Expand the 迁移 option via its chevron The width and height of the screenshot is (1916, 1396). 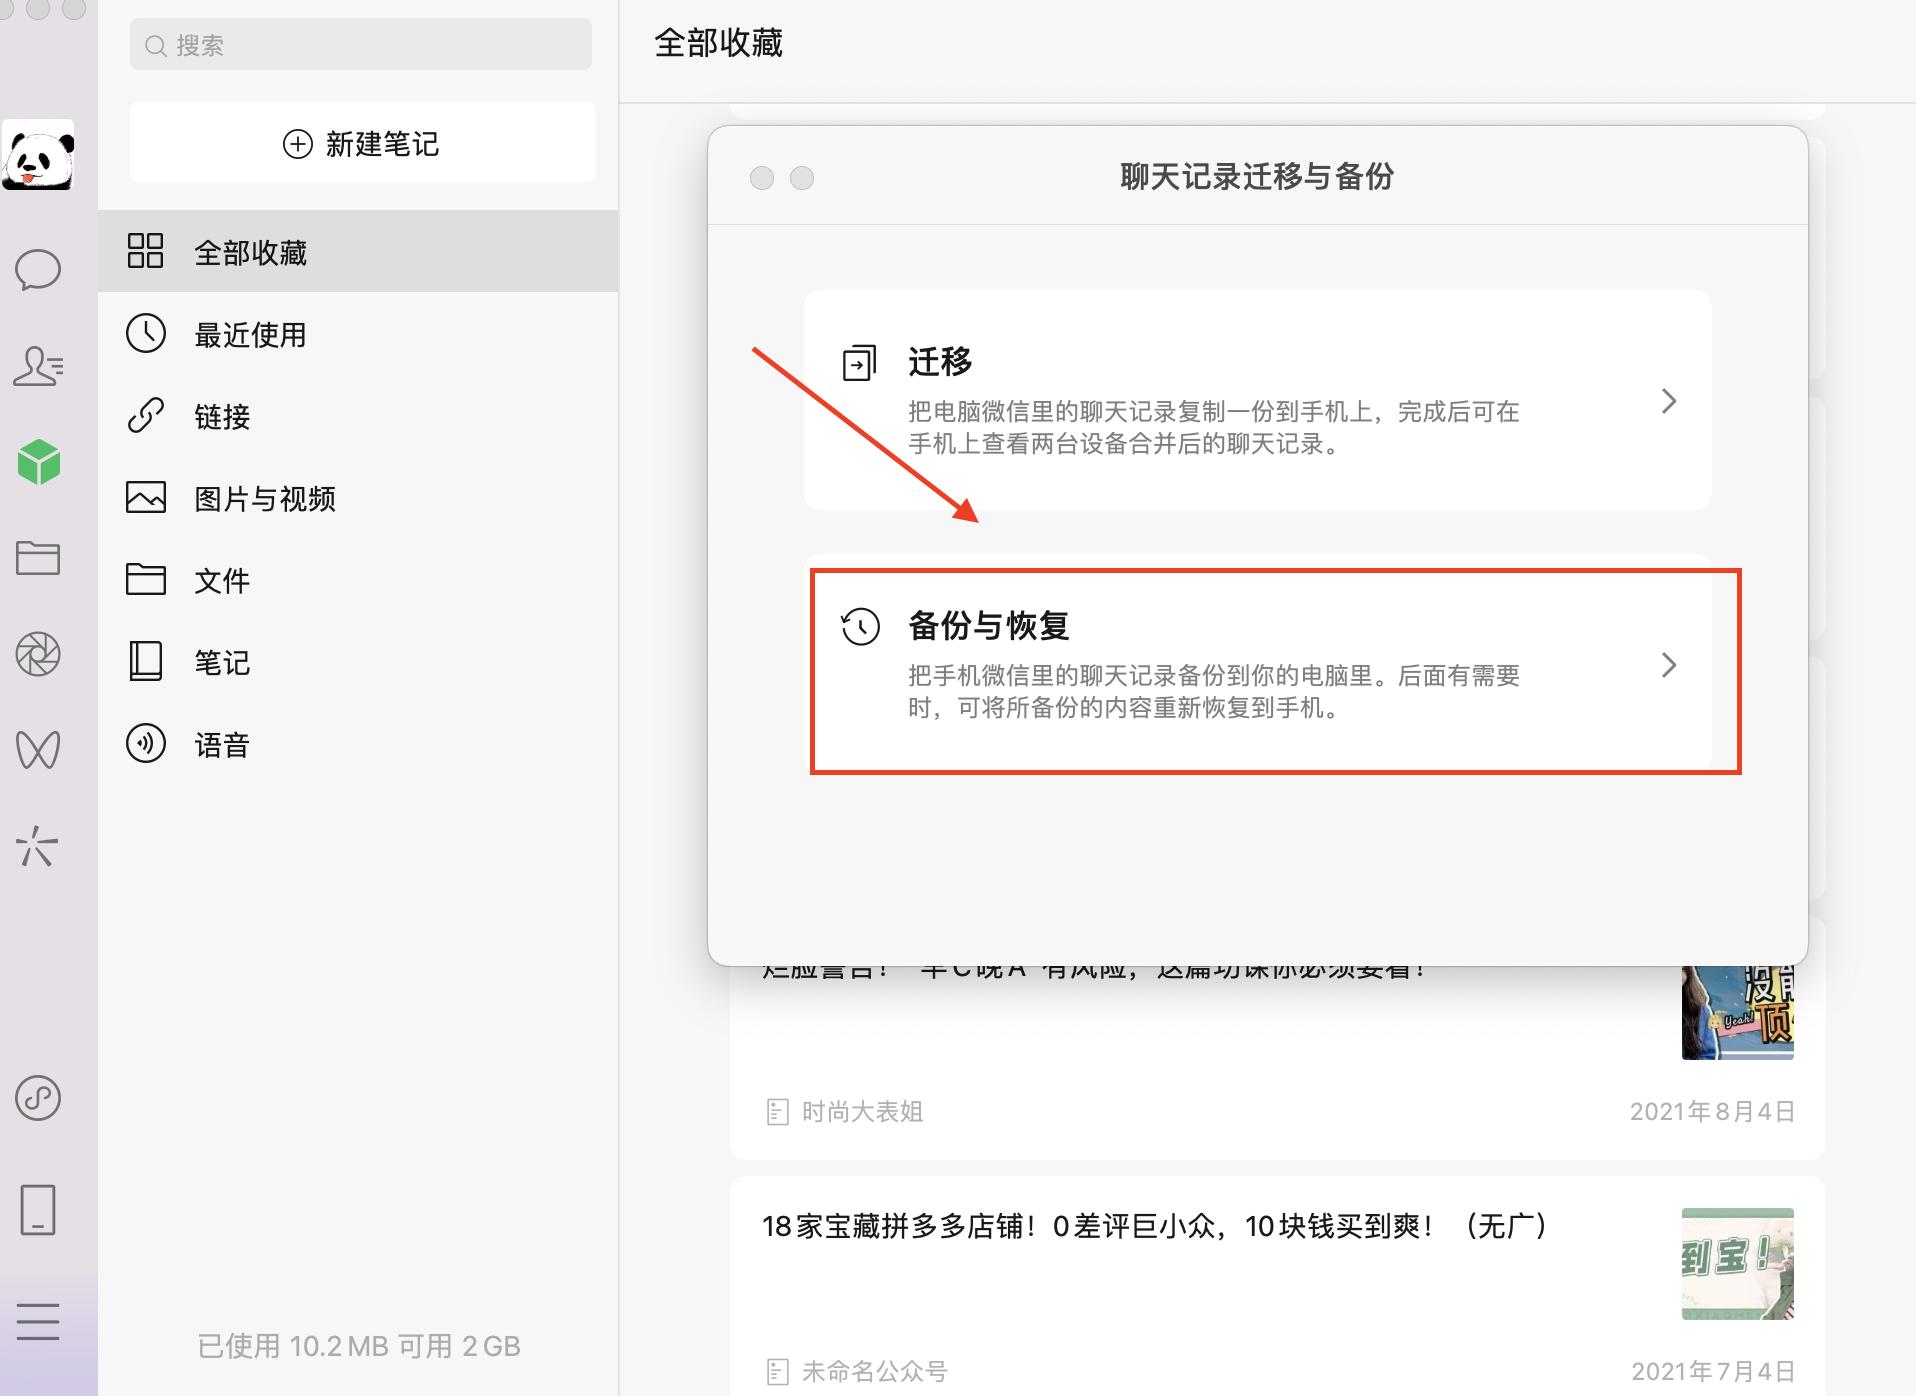(x=1668, y=401)
